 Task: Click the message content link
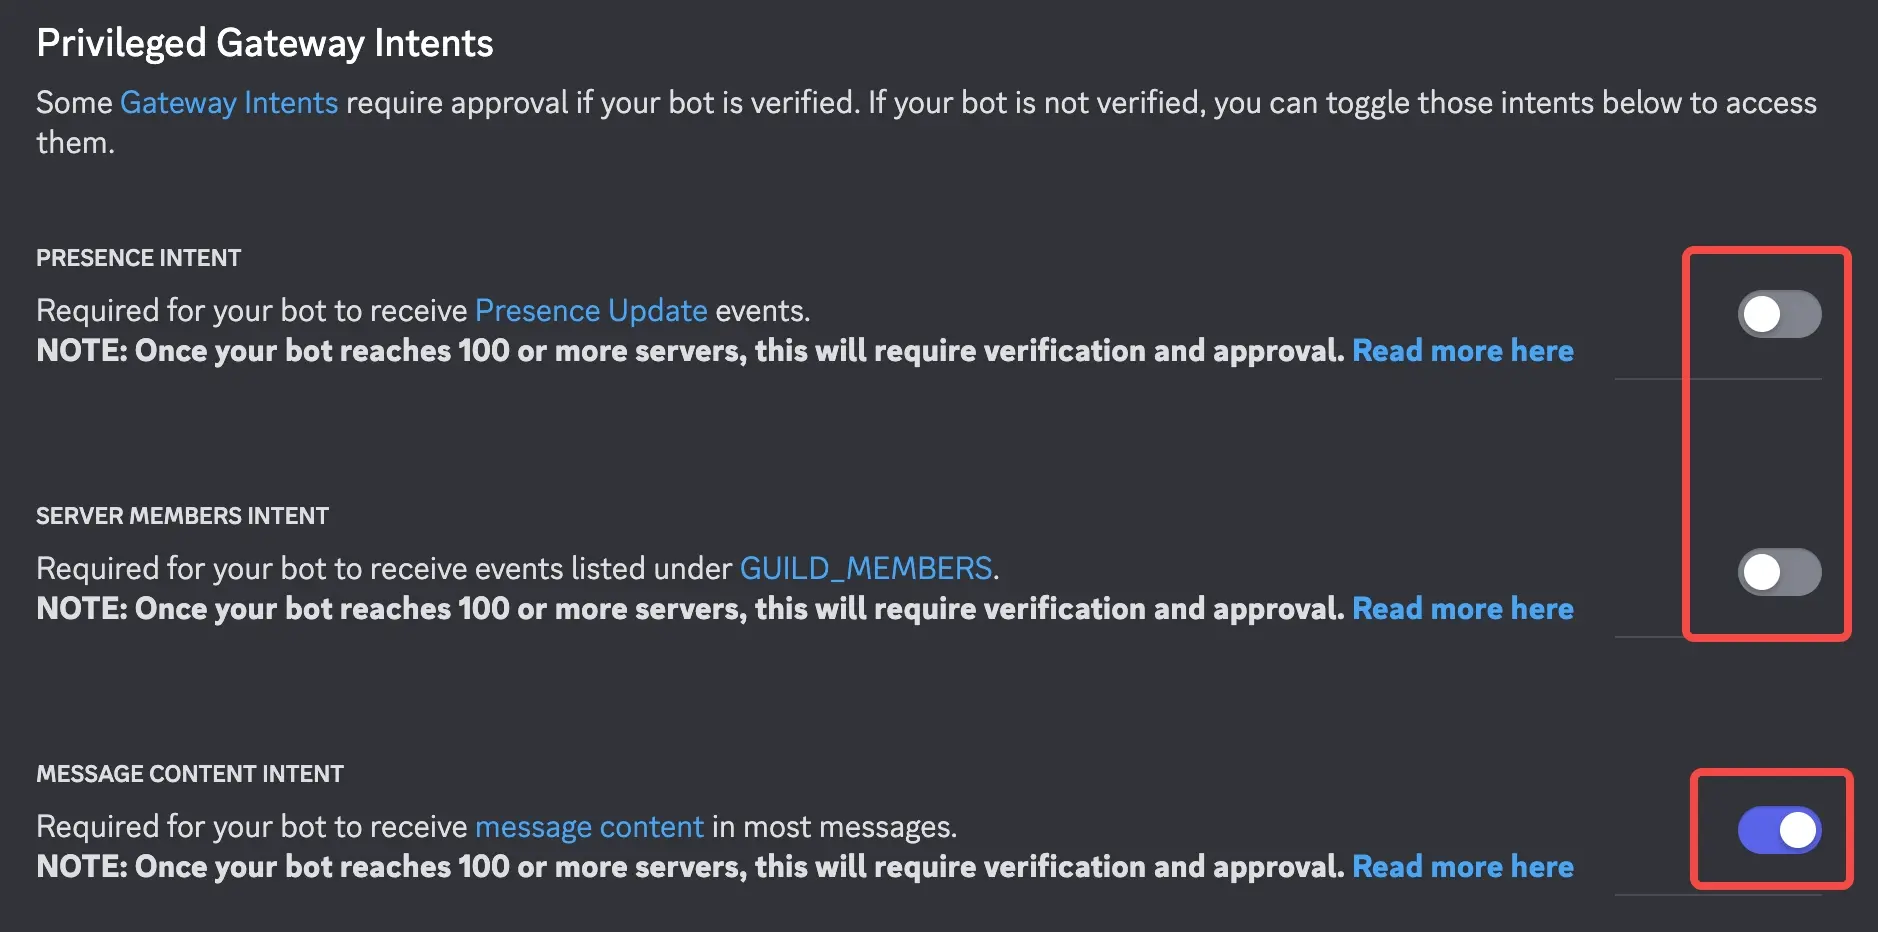coord(590,827)
